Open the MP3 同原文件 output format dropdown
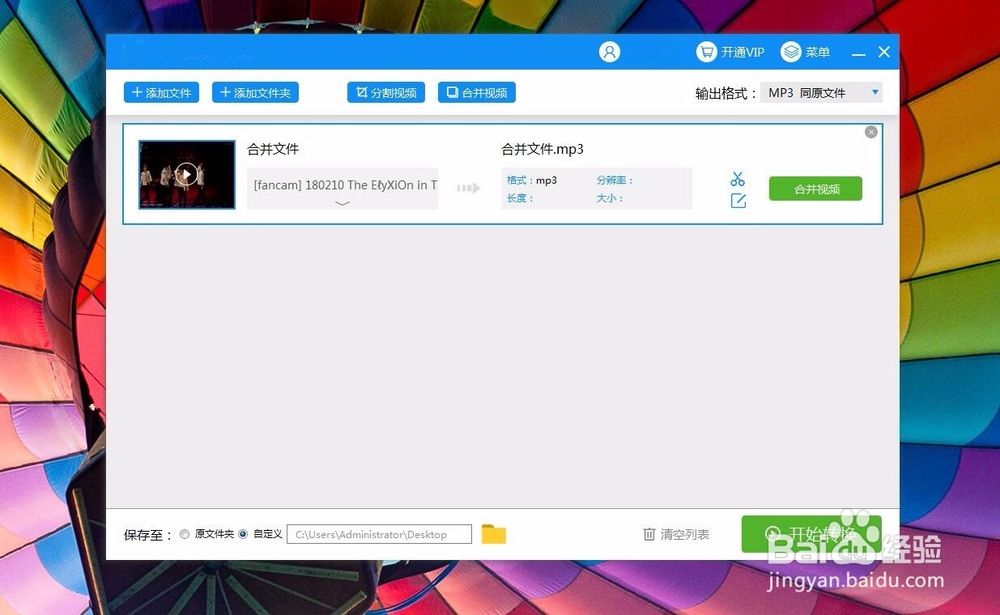This screenshot has width=1000, height=615. coord(820,92)
